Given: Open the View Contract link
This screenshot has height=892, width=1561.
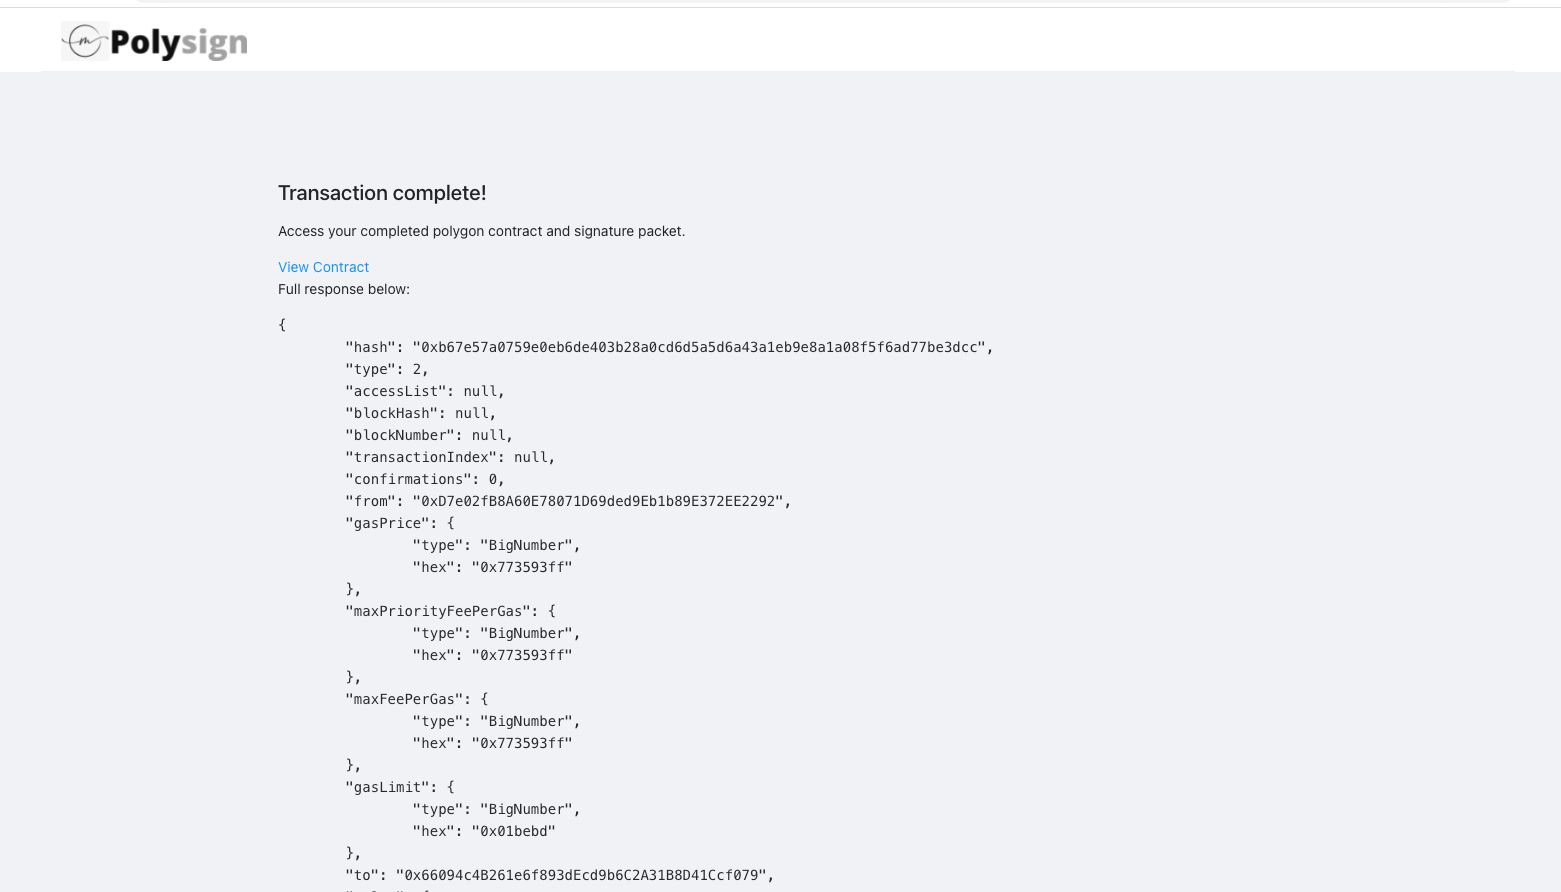Looking at the screenshot, I should [x=323, y=267].
